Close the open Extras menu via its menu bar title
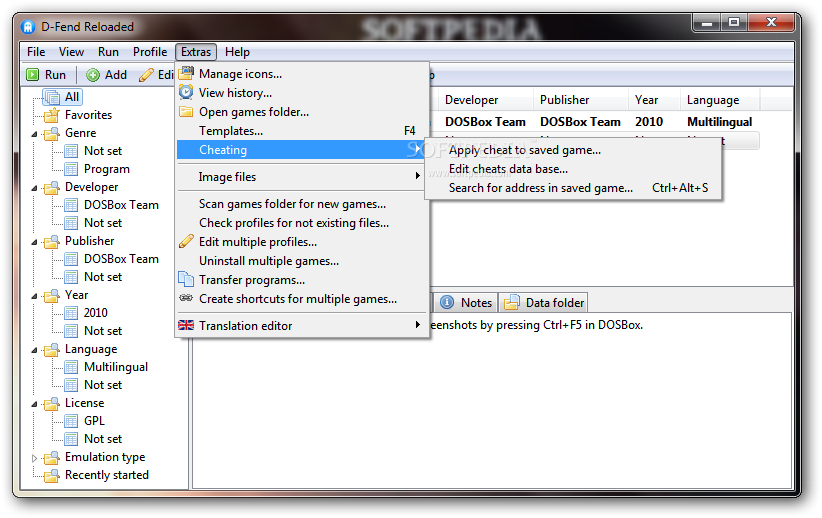822x518 pixels. pyautogui.click(x=196, y=52)
